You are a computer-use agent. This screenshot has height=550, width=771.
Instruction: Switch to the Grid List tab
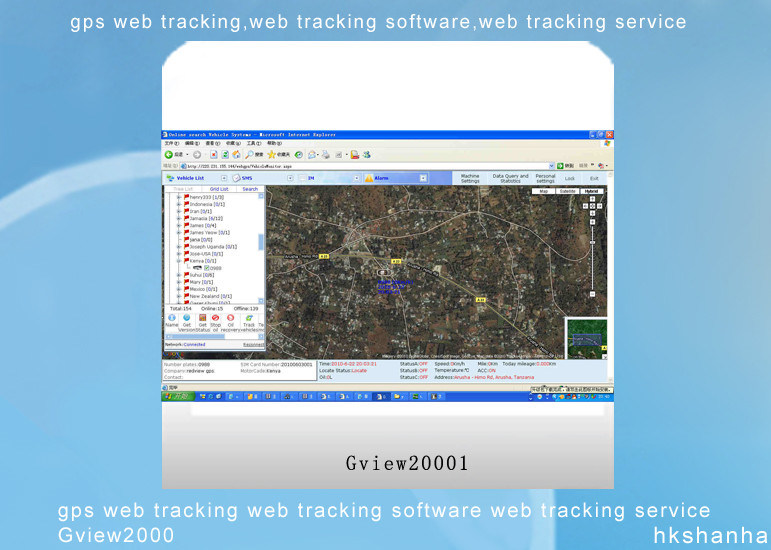[x=218, y=189]
